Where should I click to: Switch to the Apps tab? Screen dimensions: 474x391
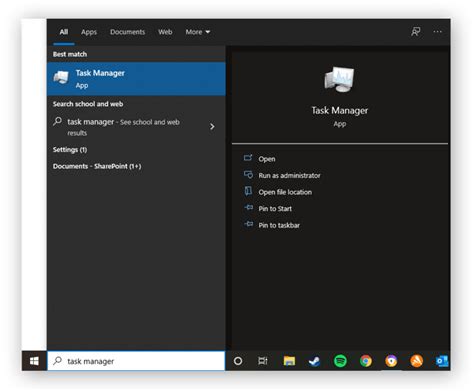(x=89, y=32)
